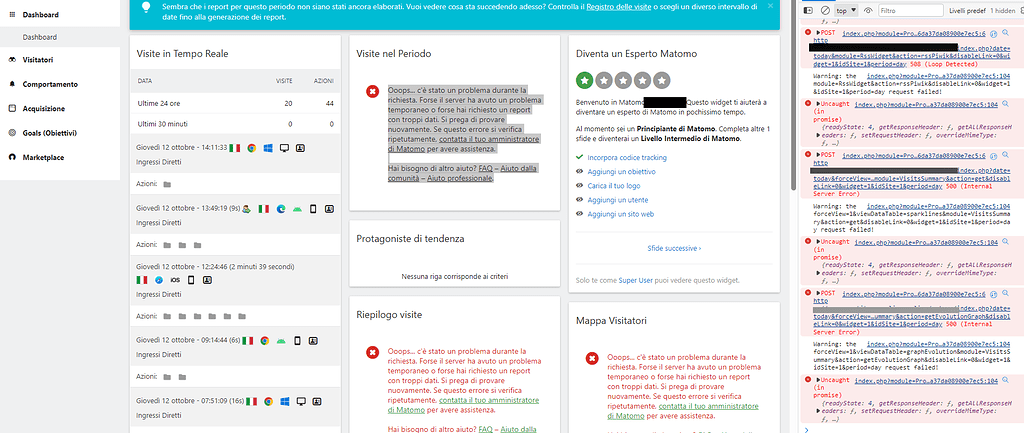Click the desktop monitor icon on the 07:51:09 visit
Viewport: 1024px width, 433px height.
click(301, 401)
